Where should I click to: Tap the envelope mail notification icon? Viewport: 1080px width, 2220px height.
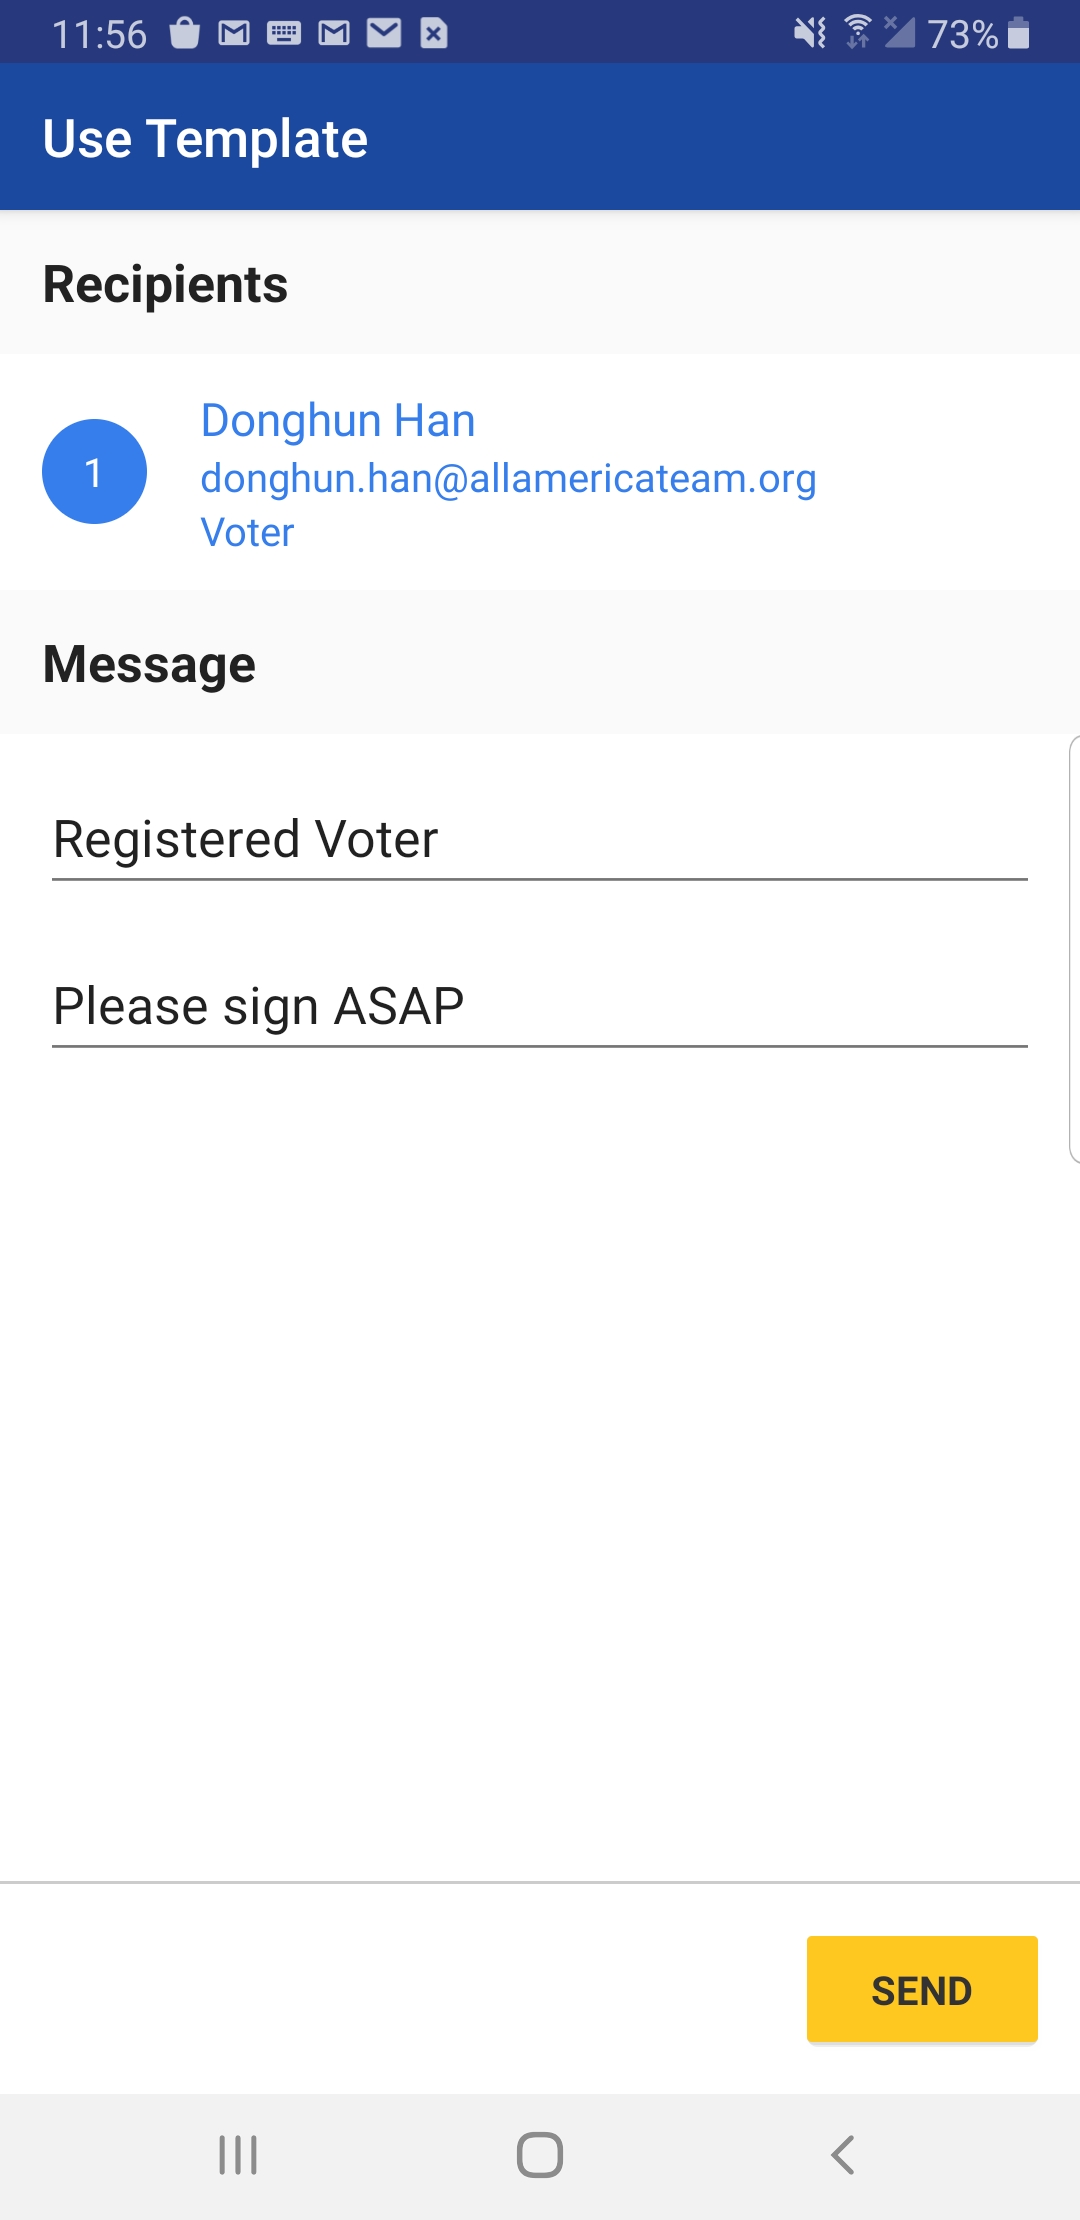click(x=384, y=33)
